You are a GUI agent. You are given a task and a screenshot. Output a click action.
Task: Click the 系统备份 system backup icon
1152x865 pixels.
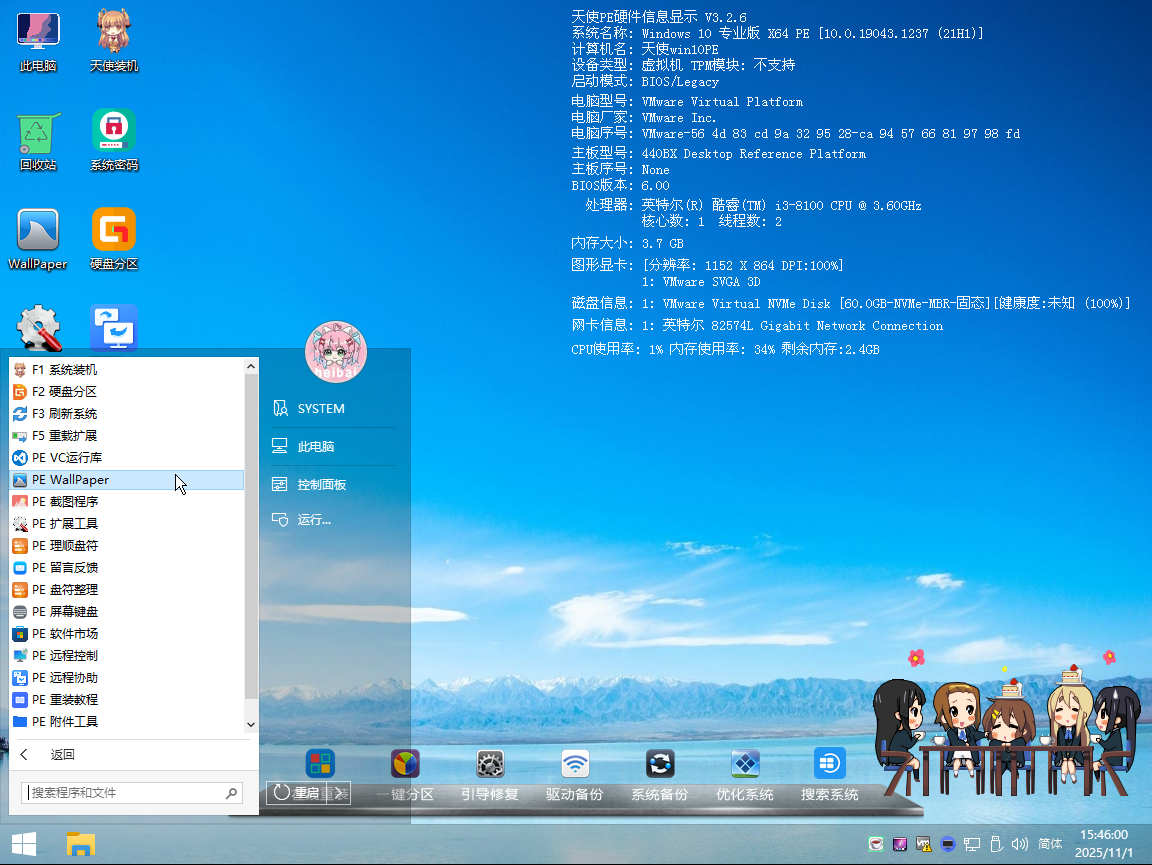tap(660, 765)
